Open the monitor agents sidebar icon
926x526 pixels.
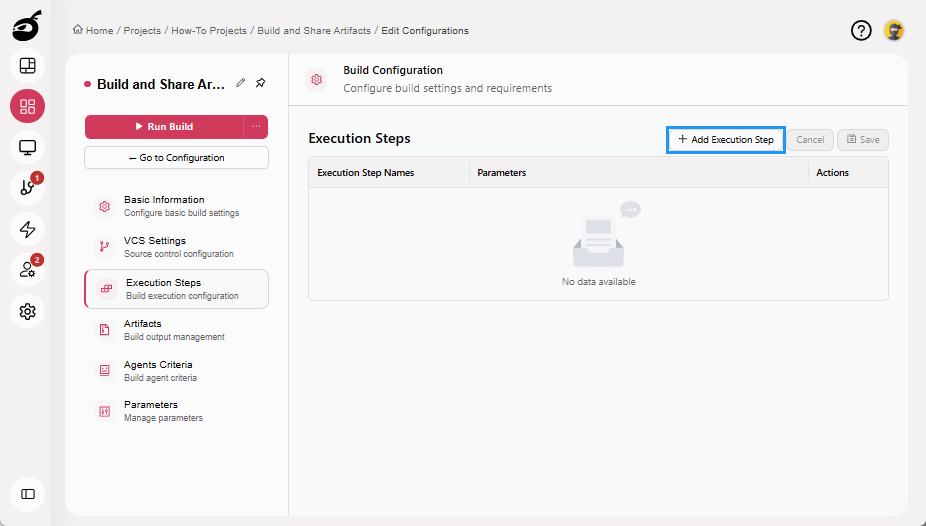pos(27,147)
